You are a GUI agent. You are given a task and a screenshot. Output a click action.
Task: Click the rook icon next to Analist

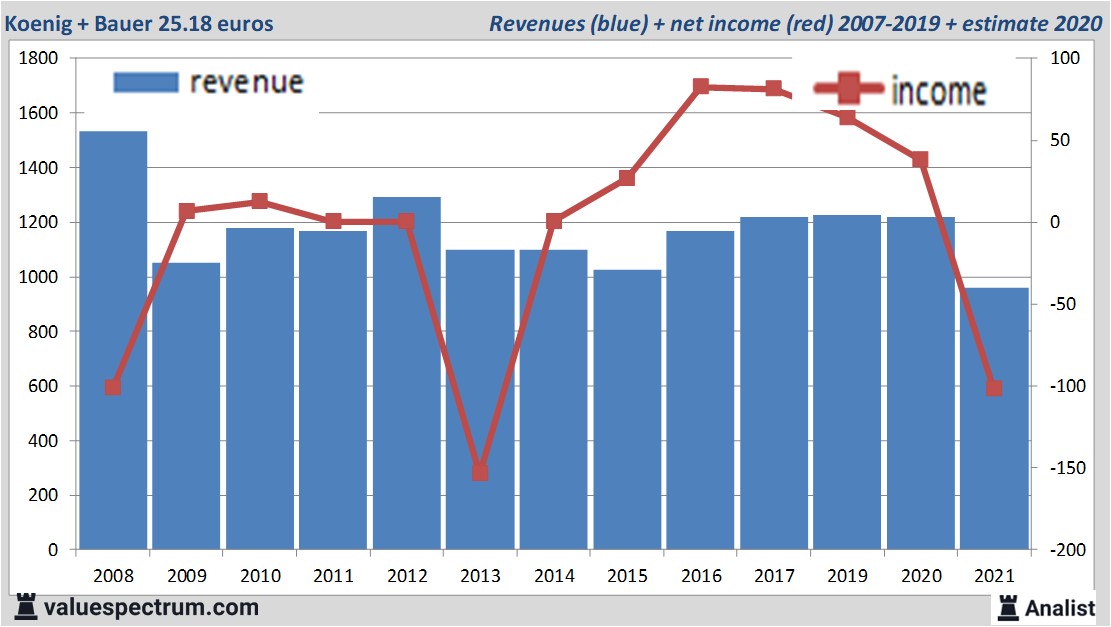coord(1006,606)
